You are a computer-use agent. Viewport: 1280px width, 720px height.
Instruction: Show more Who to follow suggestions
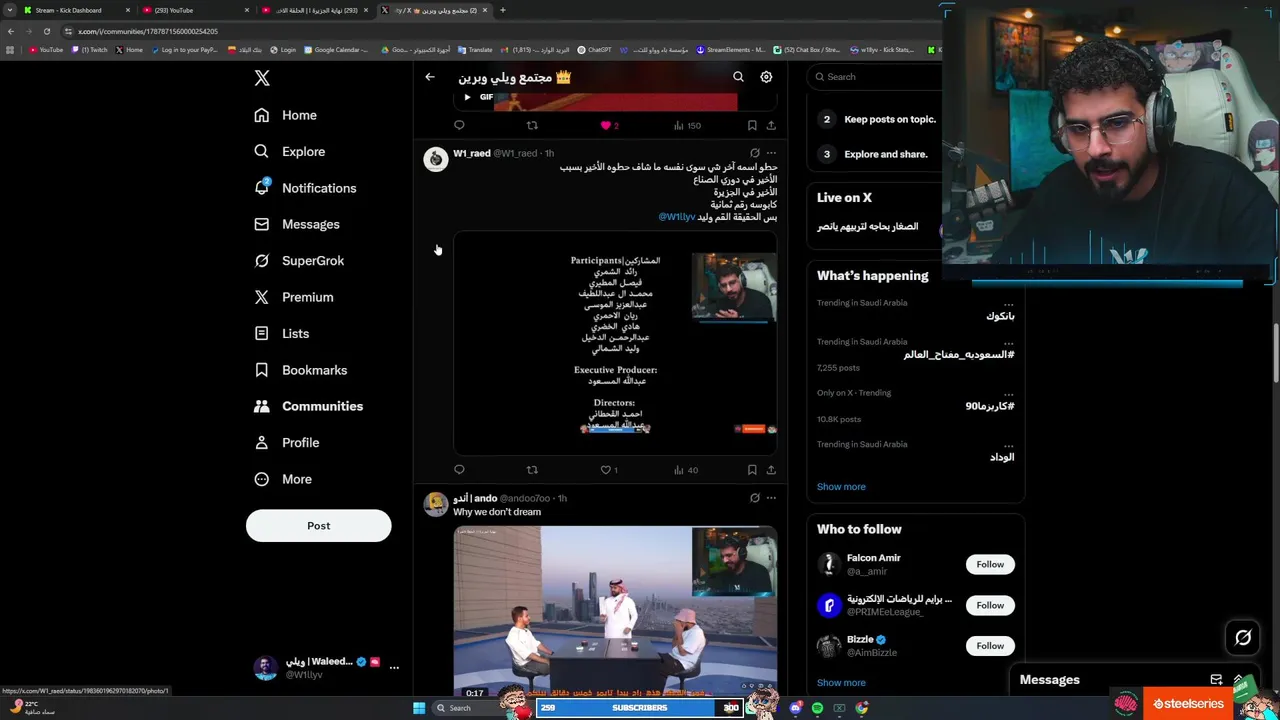click(x=841, y=683)
